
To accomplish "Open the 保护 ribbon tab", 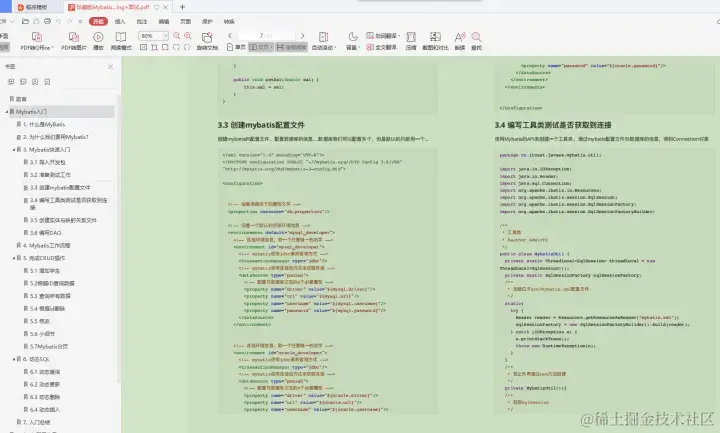I will click(208, 21).
